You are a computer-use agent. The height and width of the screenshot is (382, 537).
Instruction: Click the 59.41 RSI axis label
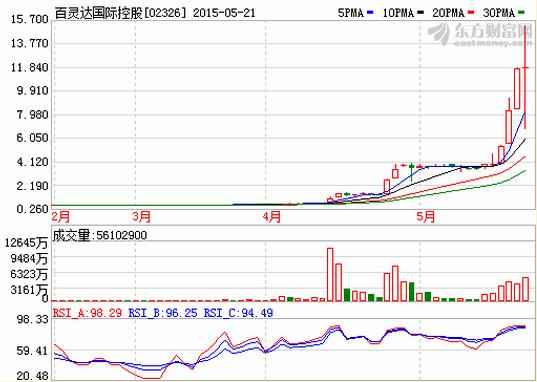tap(33, 351)
